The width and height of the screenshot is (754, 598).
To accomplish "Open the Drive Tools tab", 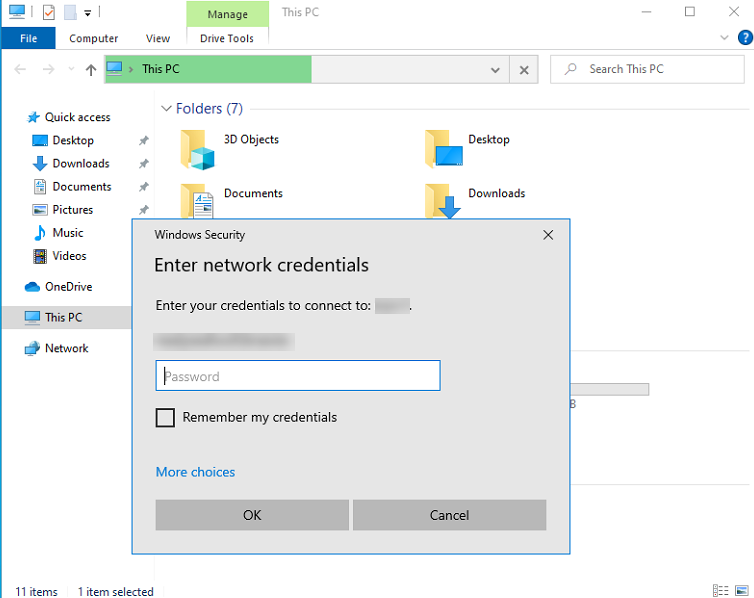I will tap(227, 38).
